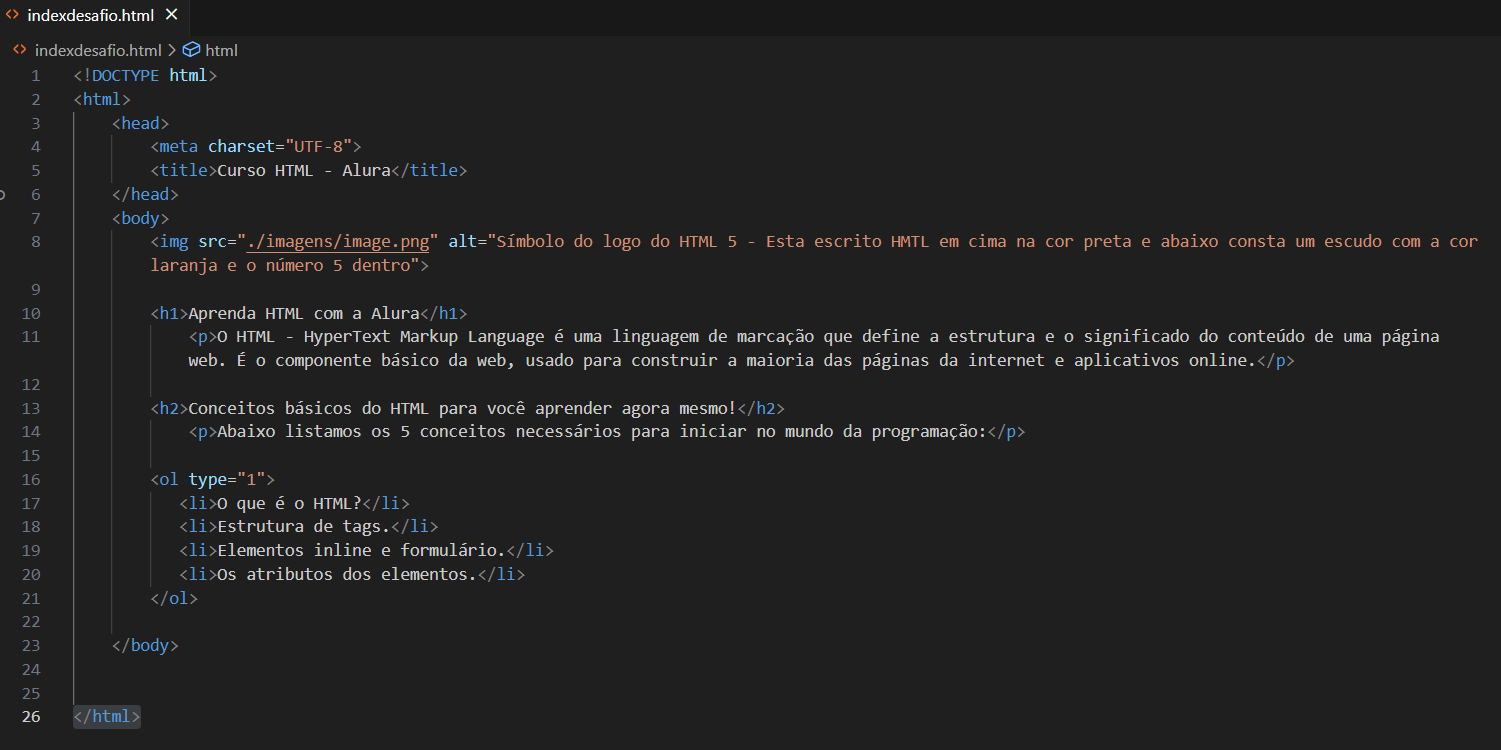Image resolution: width=1501 pixels, height=750 pixels.
Task: Click line number 16 in the gutter
Action: [x=31, y=480]
